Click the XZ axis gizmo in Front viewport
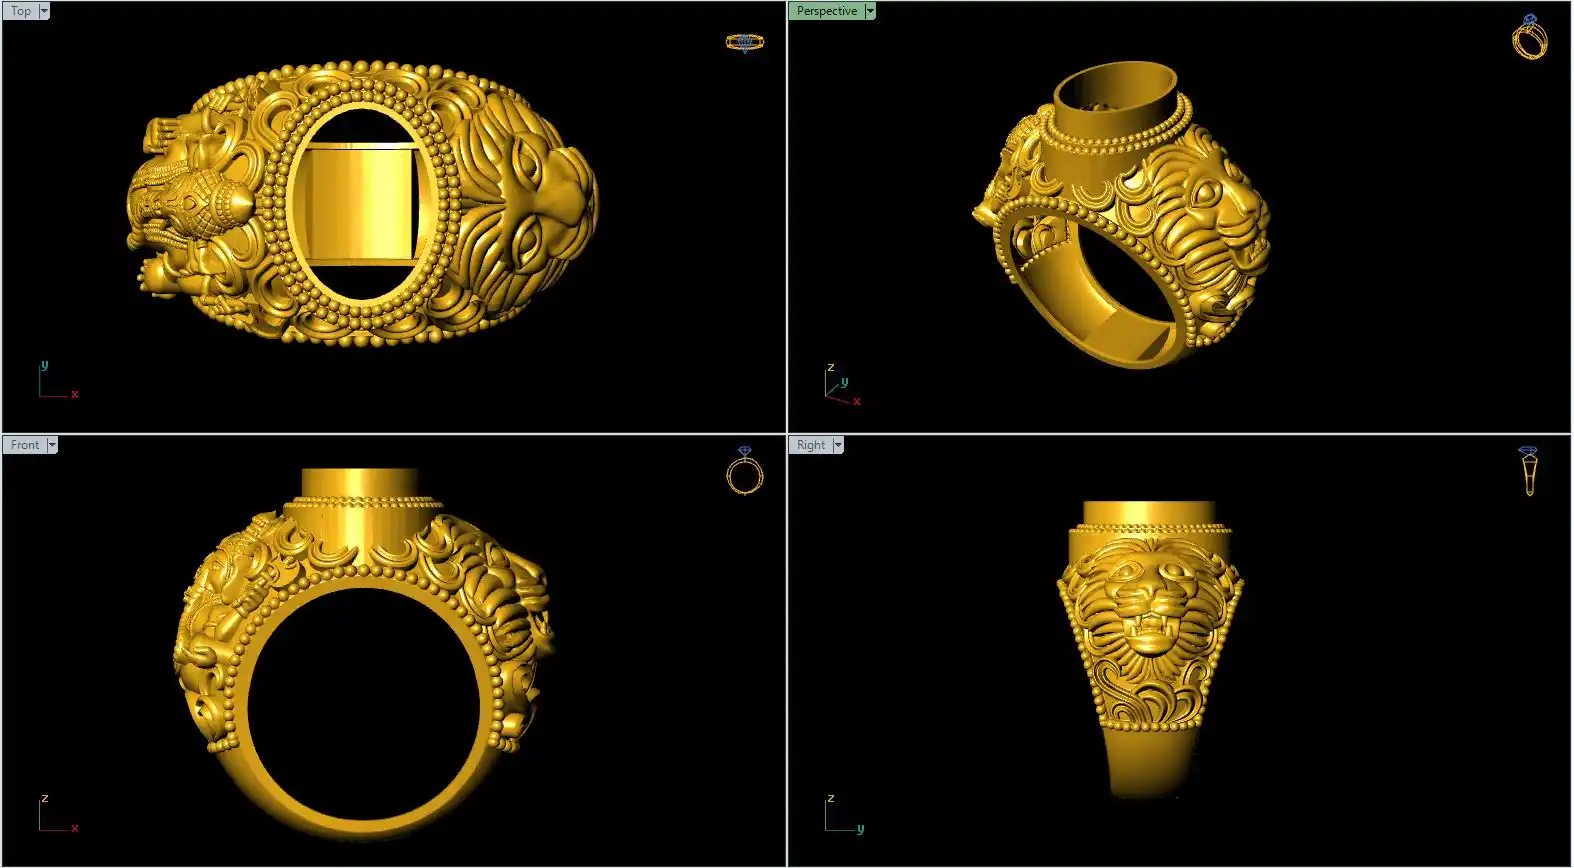Viewport: 1574px width, 868px height. (x=56, y=815)
